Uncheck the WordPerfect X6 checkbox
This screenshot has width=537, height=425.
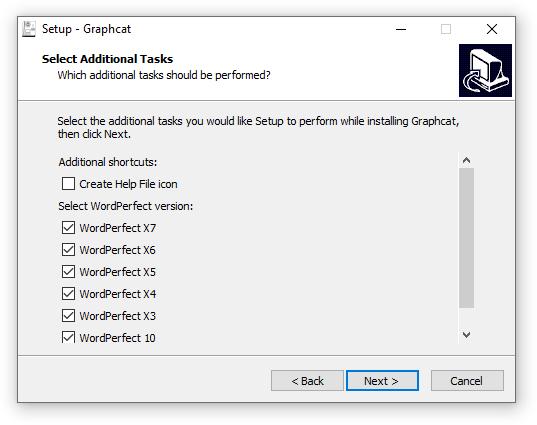pyautogui.click(x=68, y=249)
